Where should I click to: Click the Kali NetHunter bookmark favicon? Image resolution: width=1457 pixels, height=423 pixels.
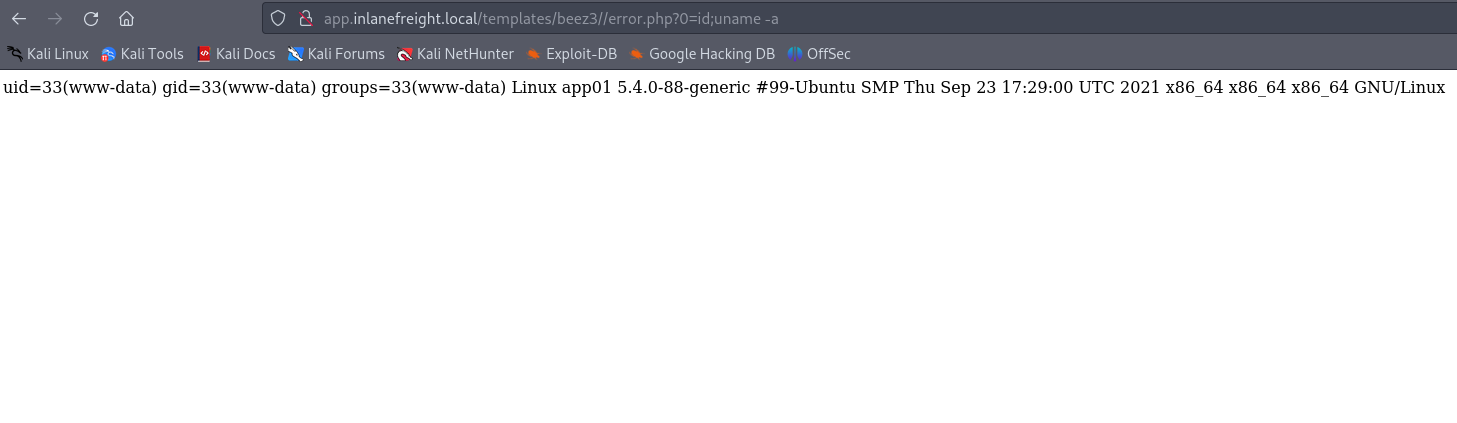click(x=404, y=54)
